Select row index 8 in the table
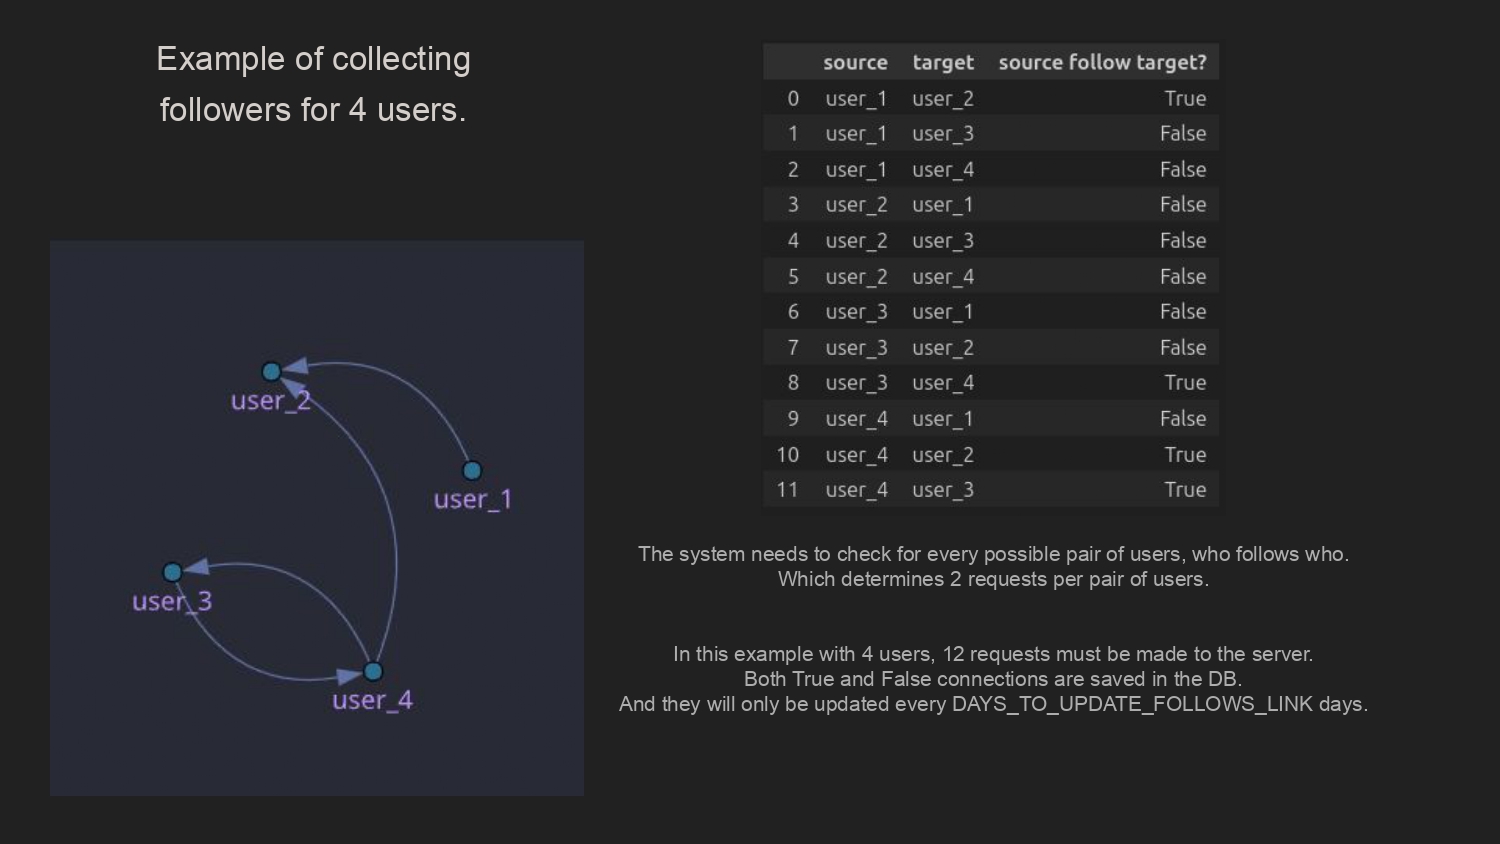Image resolution: width=1500 pixels, height=844 pixels. 793,383
